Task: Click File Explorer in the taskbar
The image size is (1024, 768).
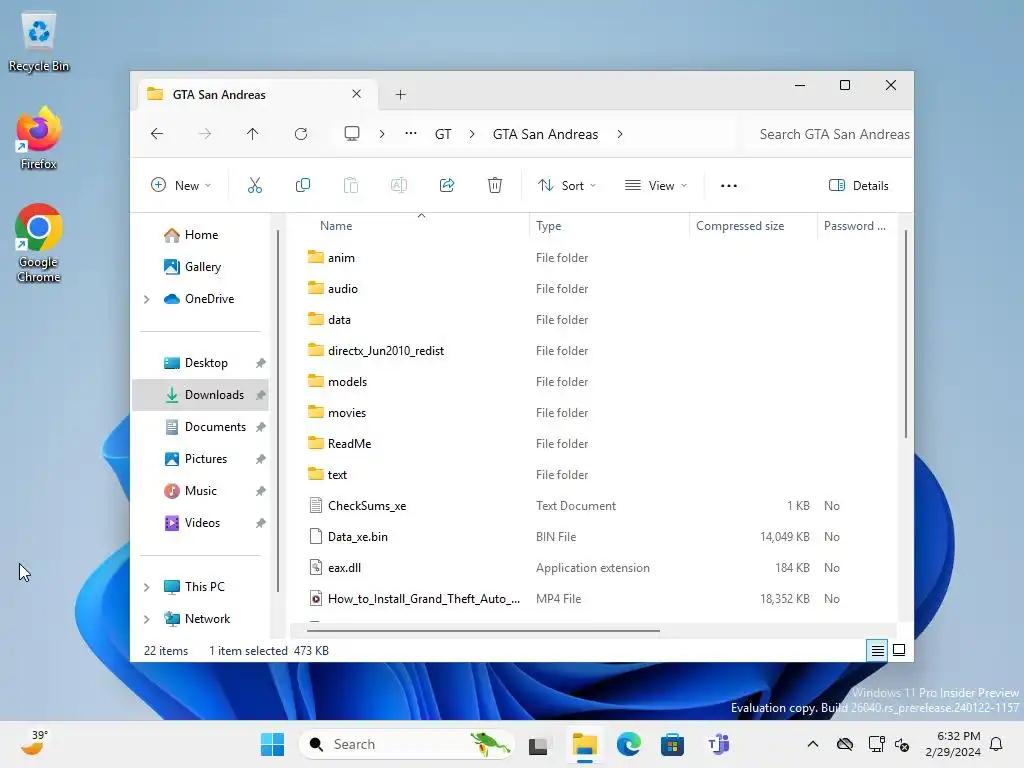Action: (x=584, y=744)
